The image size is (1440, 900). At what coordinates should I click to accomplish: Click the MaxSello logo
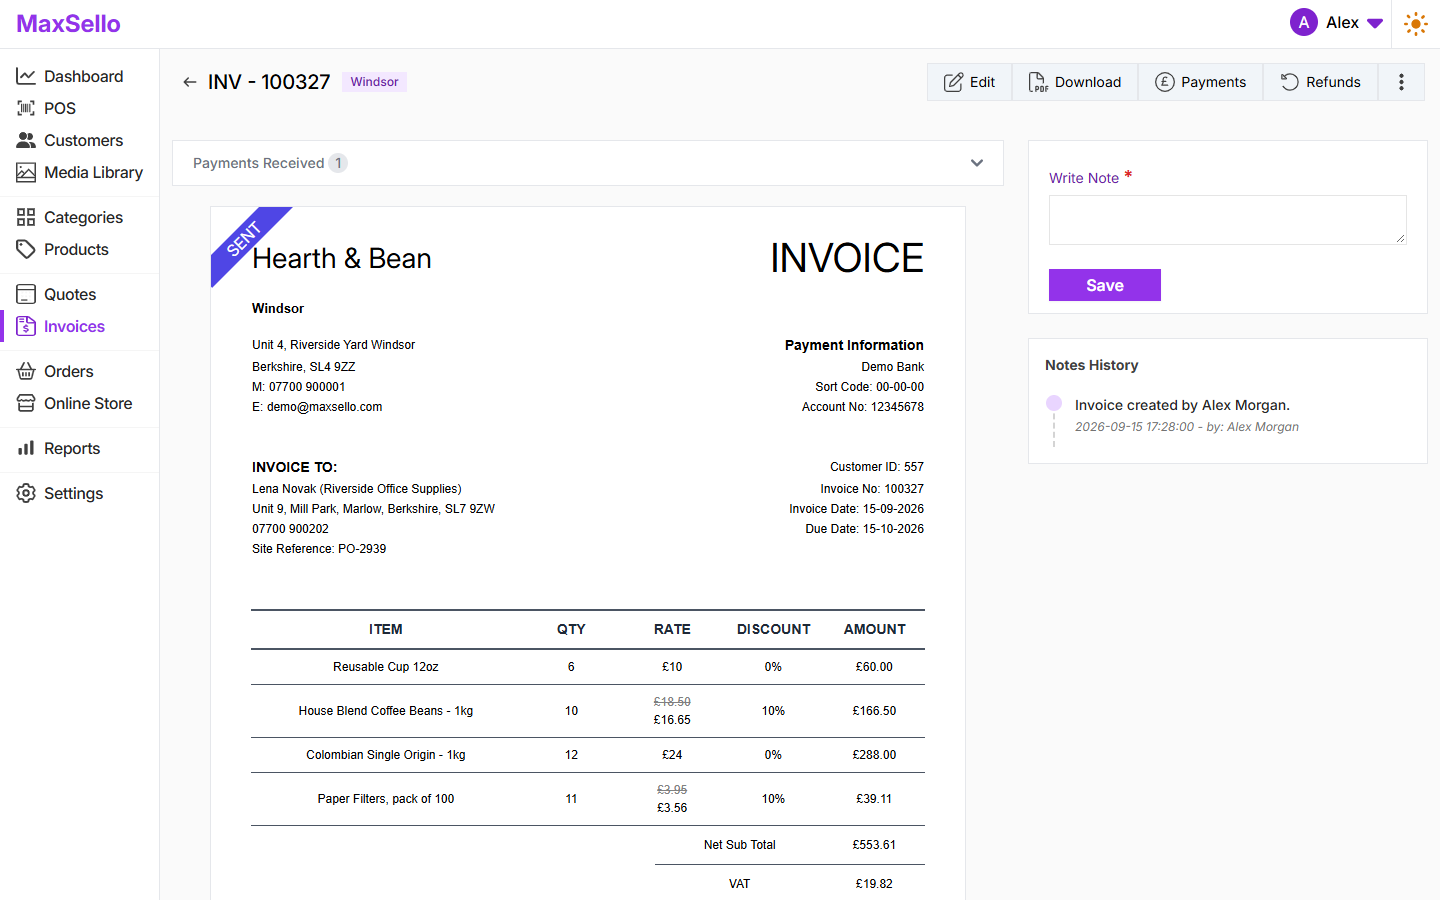point(68,24)
